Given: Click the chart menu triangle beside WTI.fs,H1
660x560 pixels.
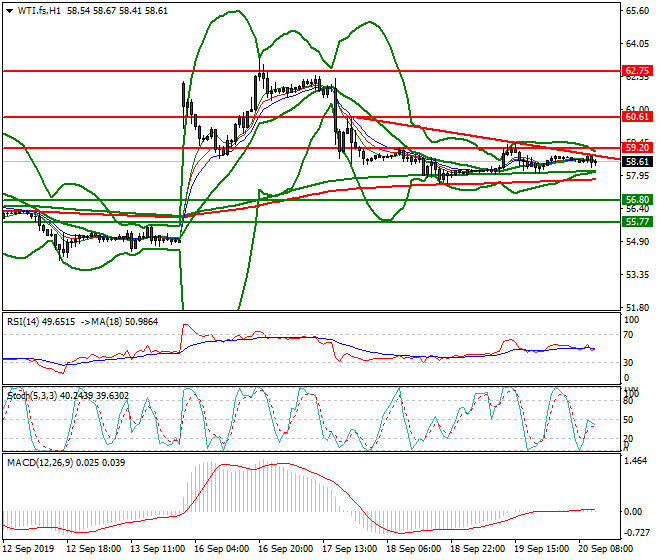Looking at the screenshot, I should (9, 11).
